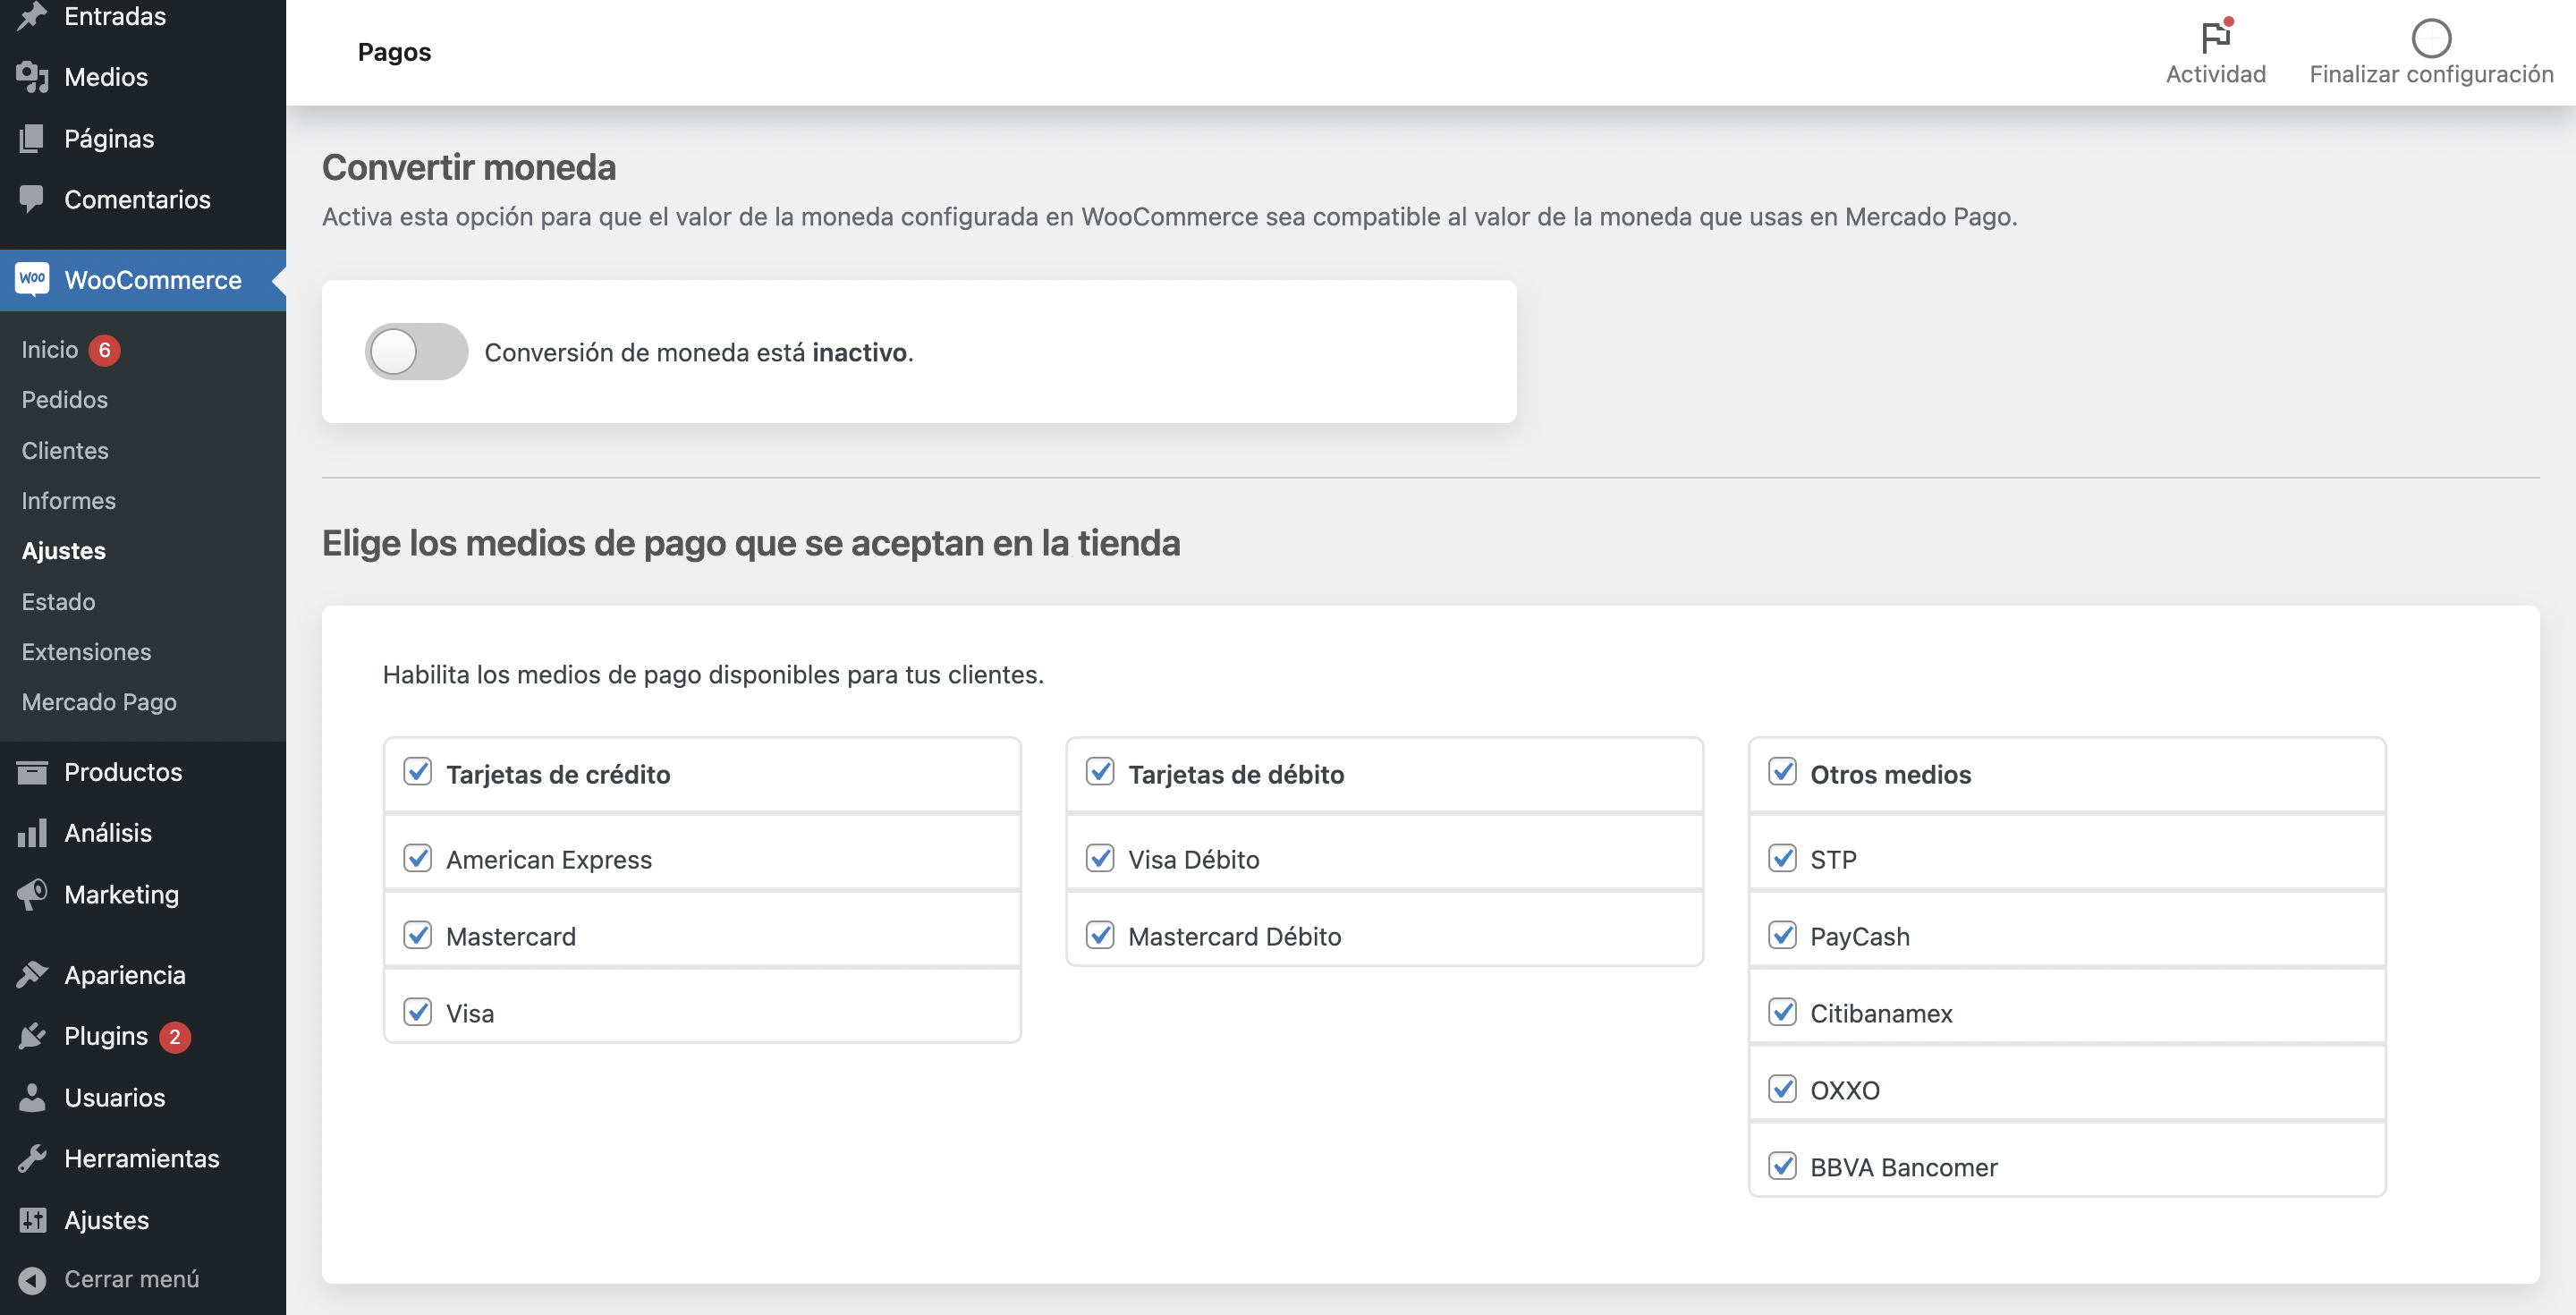
Task: Click the Marketing megaphone icon
Action: pyautogui.click(x=32, y=894)
